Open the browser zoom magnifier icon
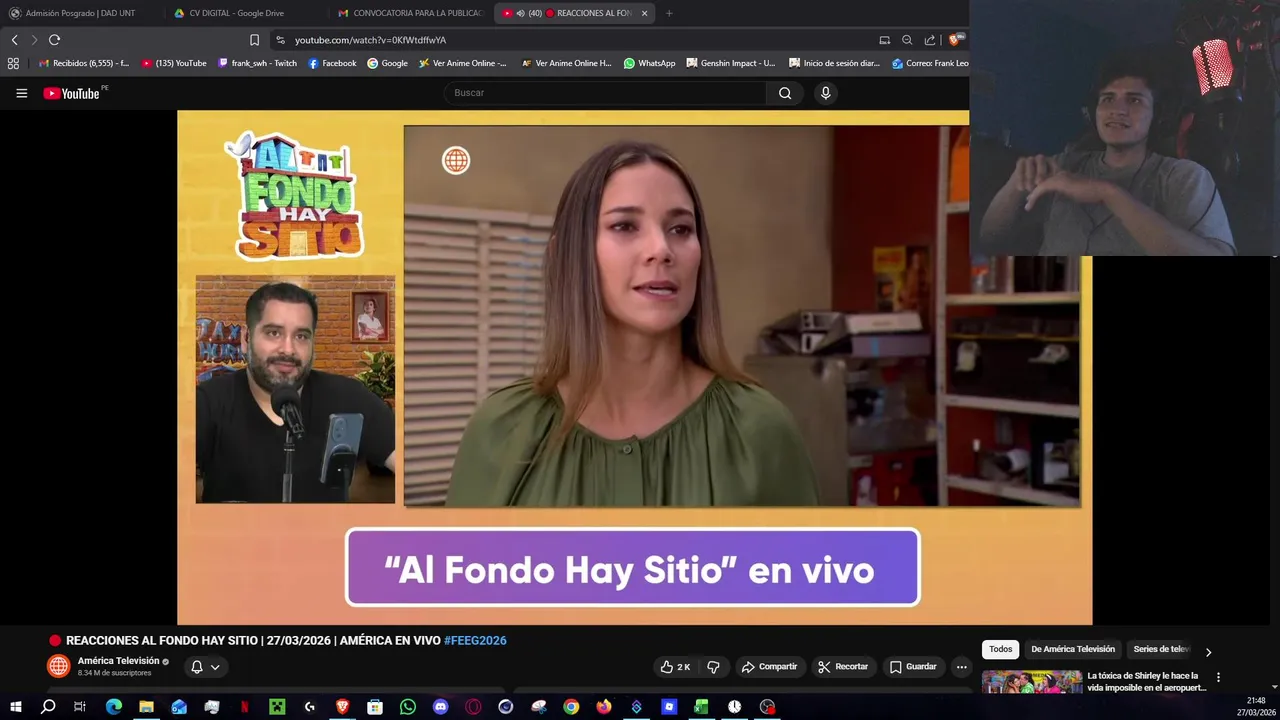The image size is (1280, 720). [907, 40]
